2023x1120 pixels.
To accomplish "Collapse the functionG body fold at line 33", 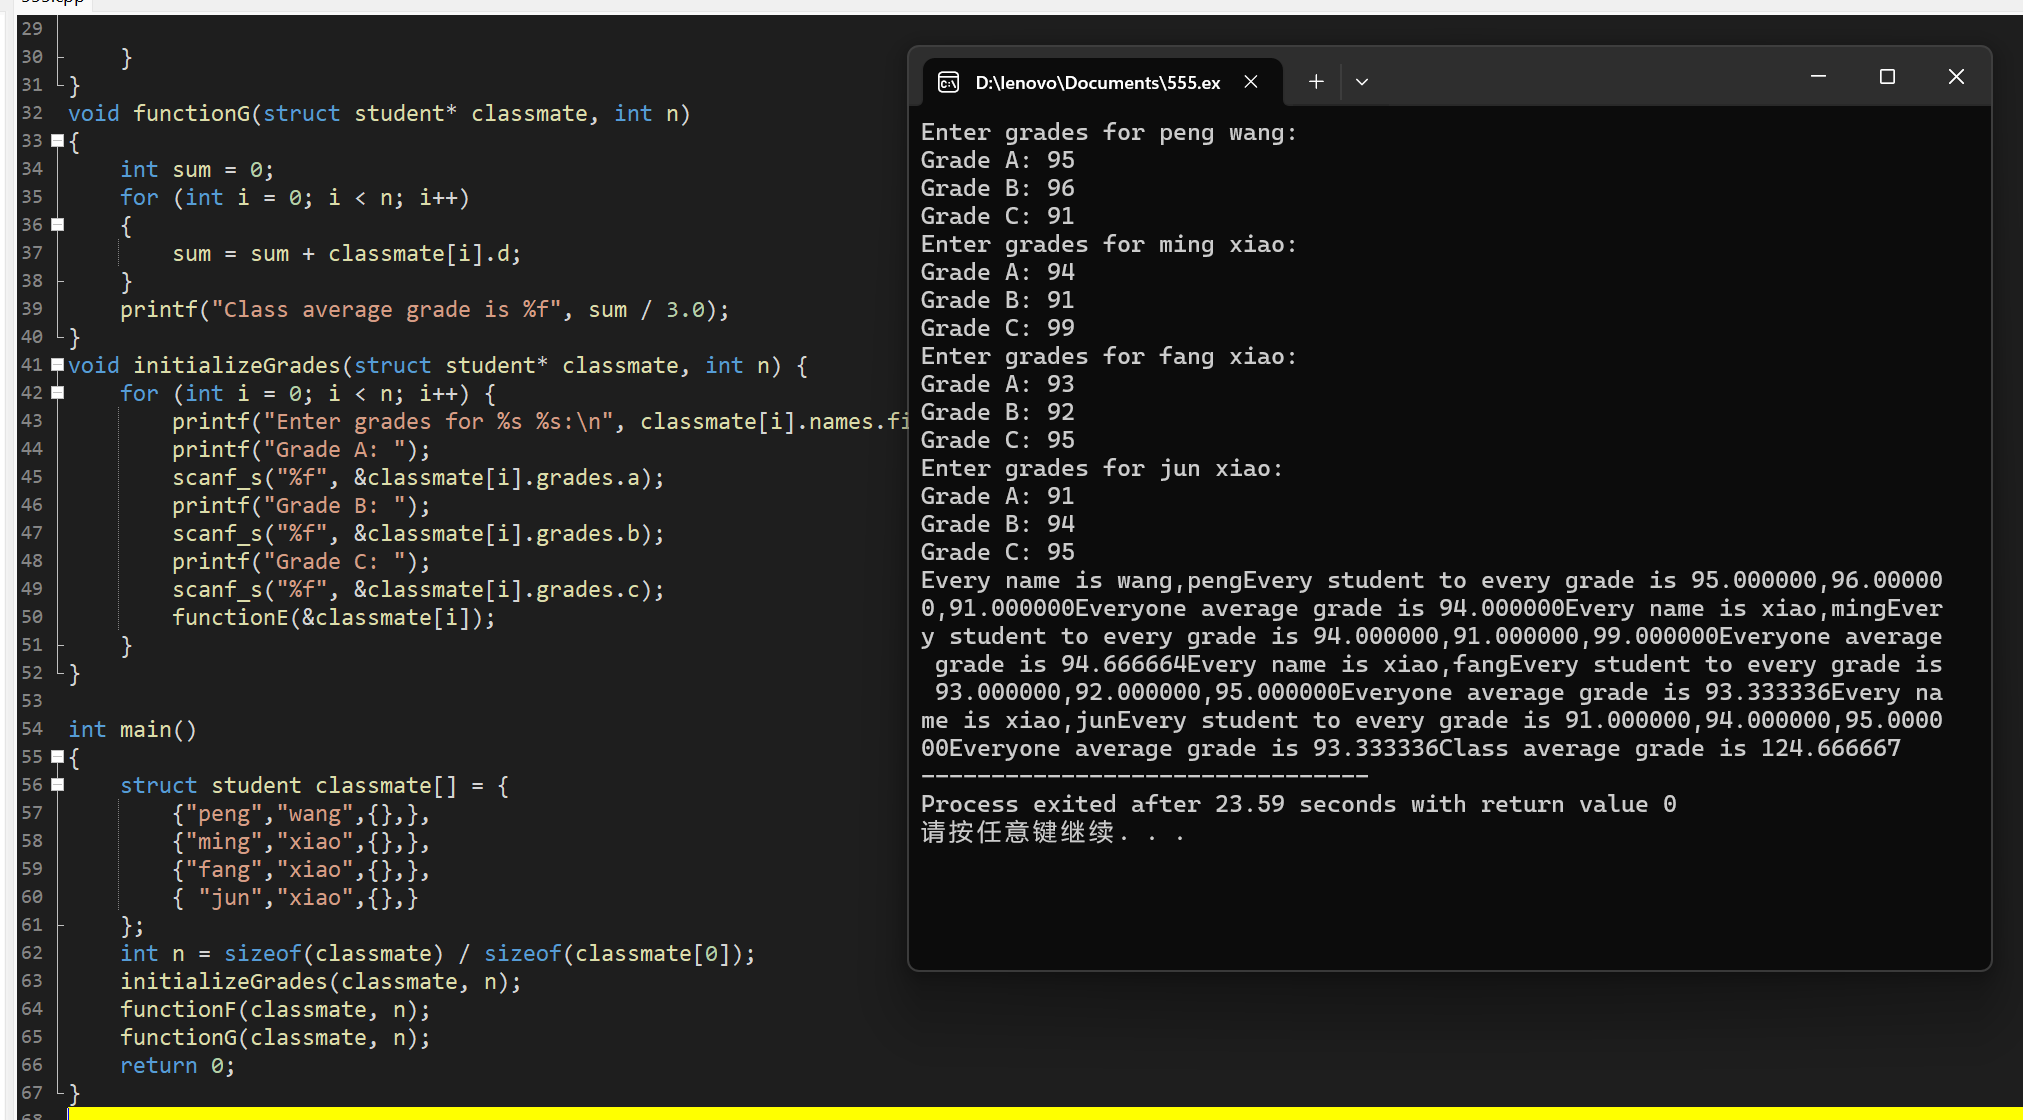I will point(58,141).
